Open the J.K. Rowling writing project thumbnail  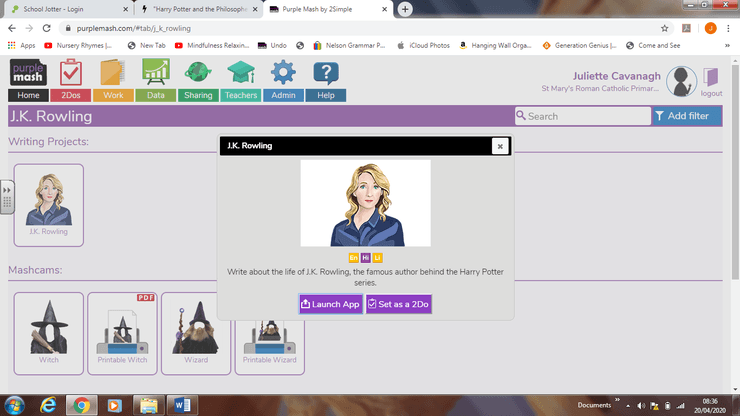tap(49, 205)
